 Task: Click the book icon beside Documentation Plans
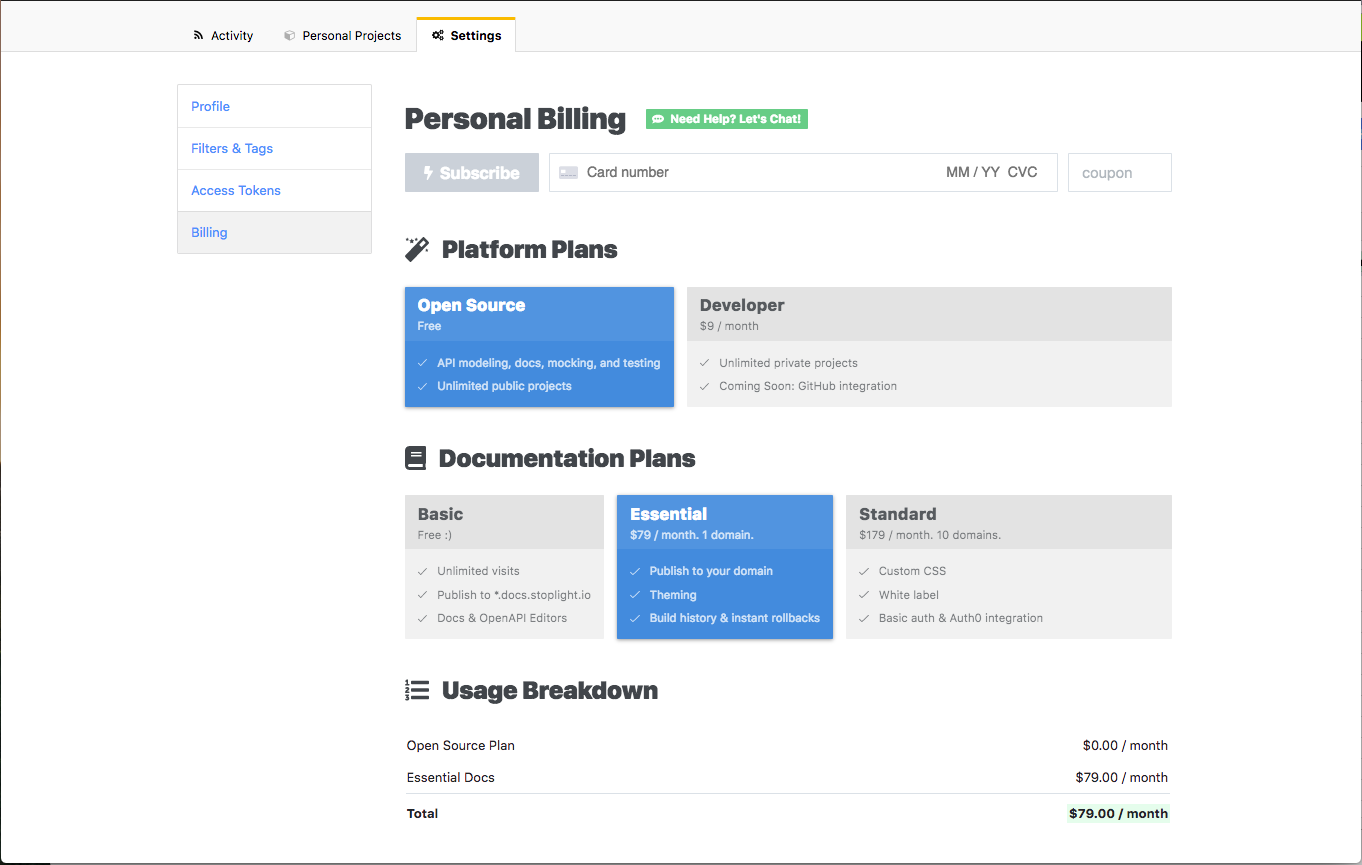pos(415,458)
